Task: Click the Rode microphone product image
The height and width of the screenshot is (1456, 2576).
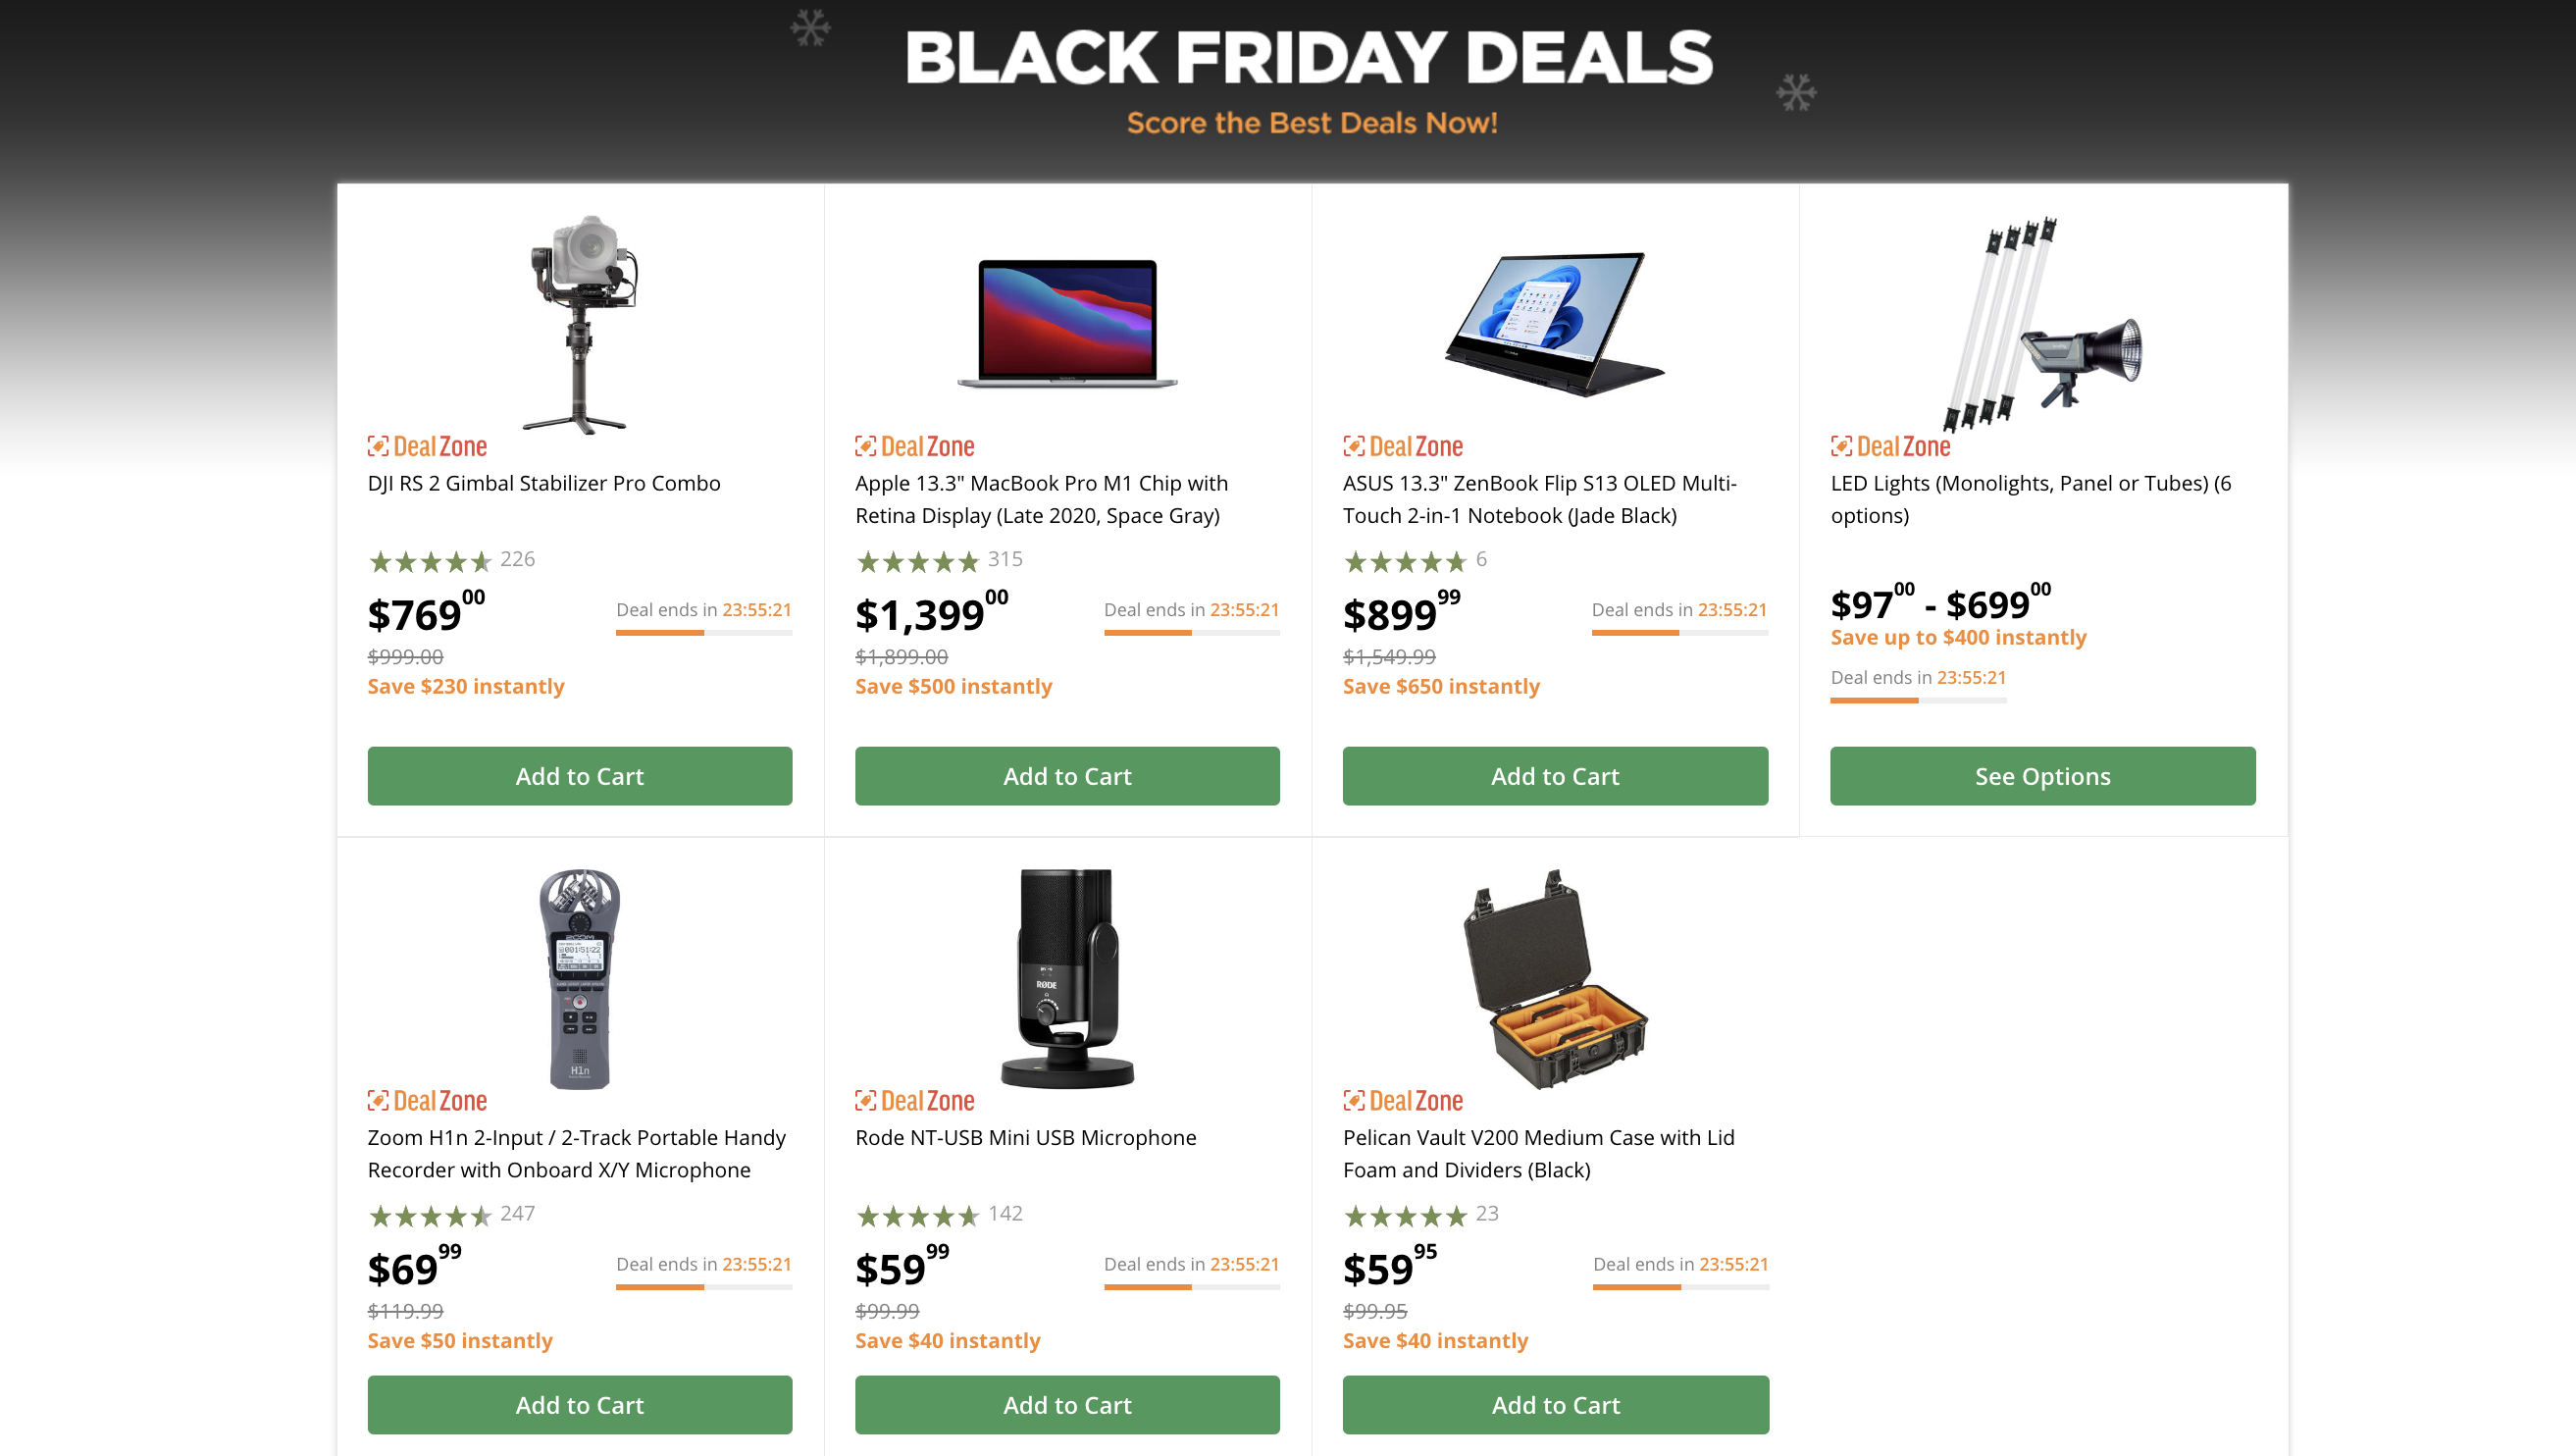Action: click(x=1067, y=978)
